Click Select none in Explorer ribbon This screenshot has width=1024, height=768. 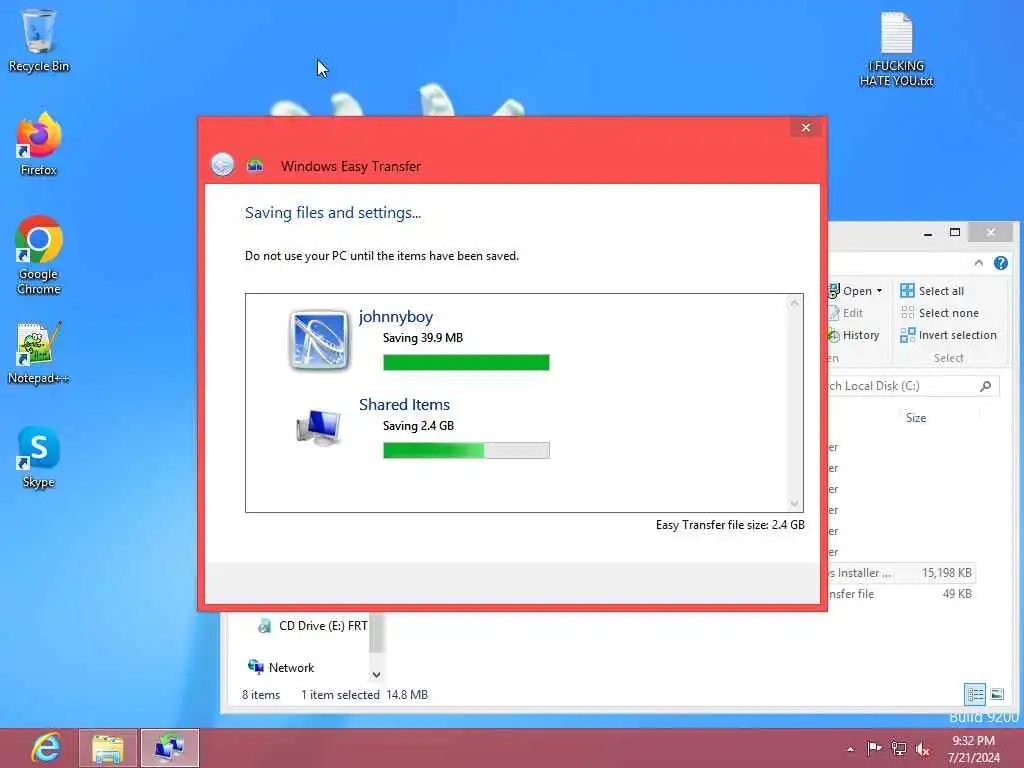pyautogui.click(x=940, y=313)
